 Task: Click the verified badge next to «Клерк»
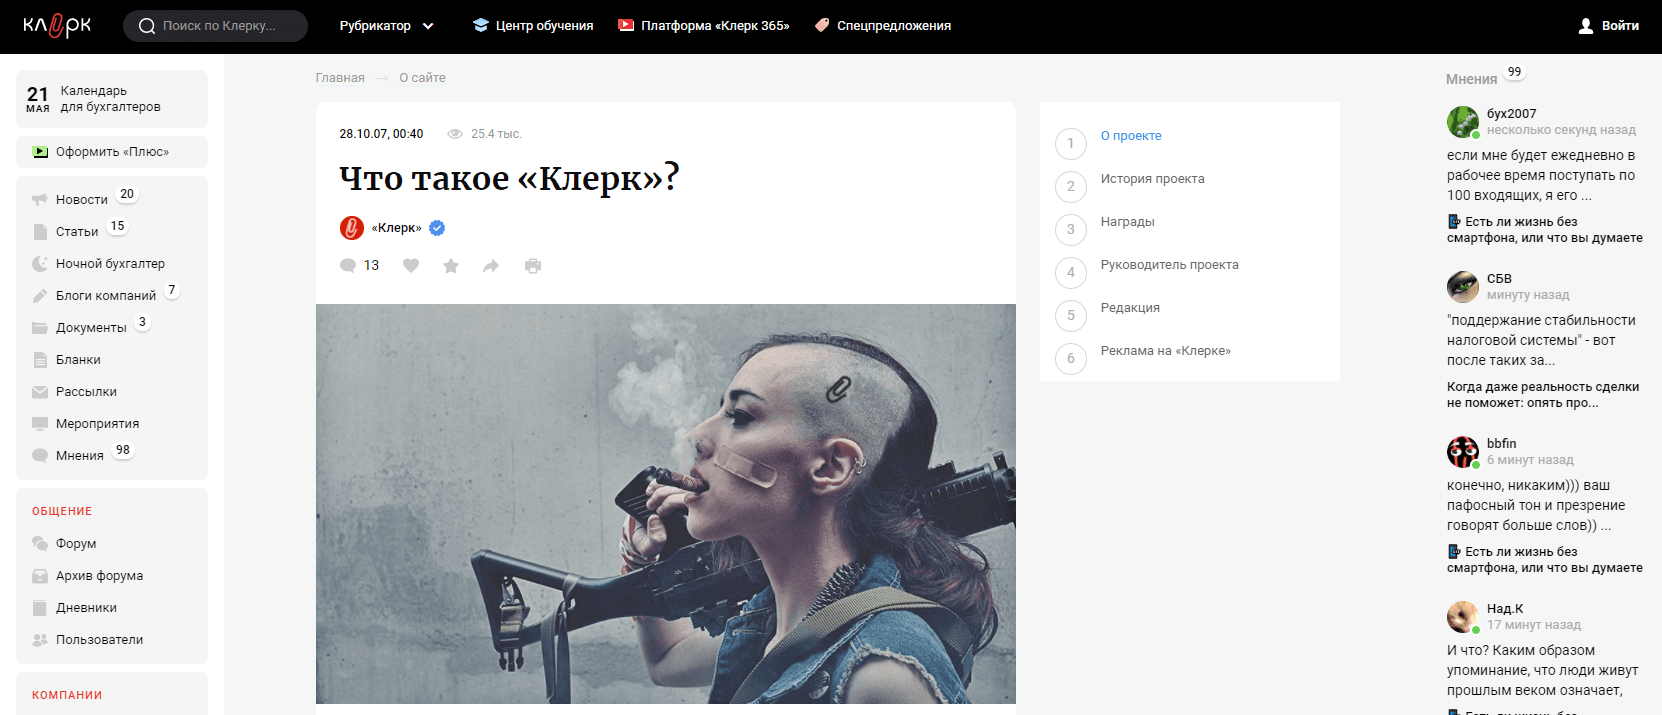coord(437,228)
